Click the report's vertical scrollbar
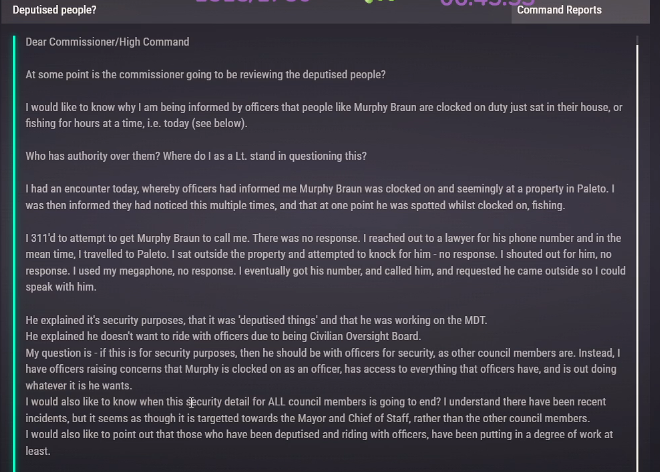 point(637,253)
